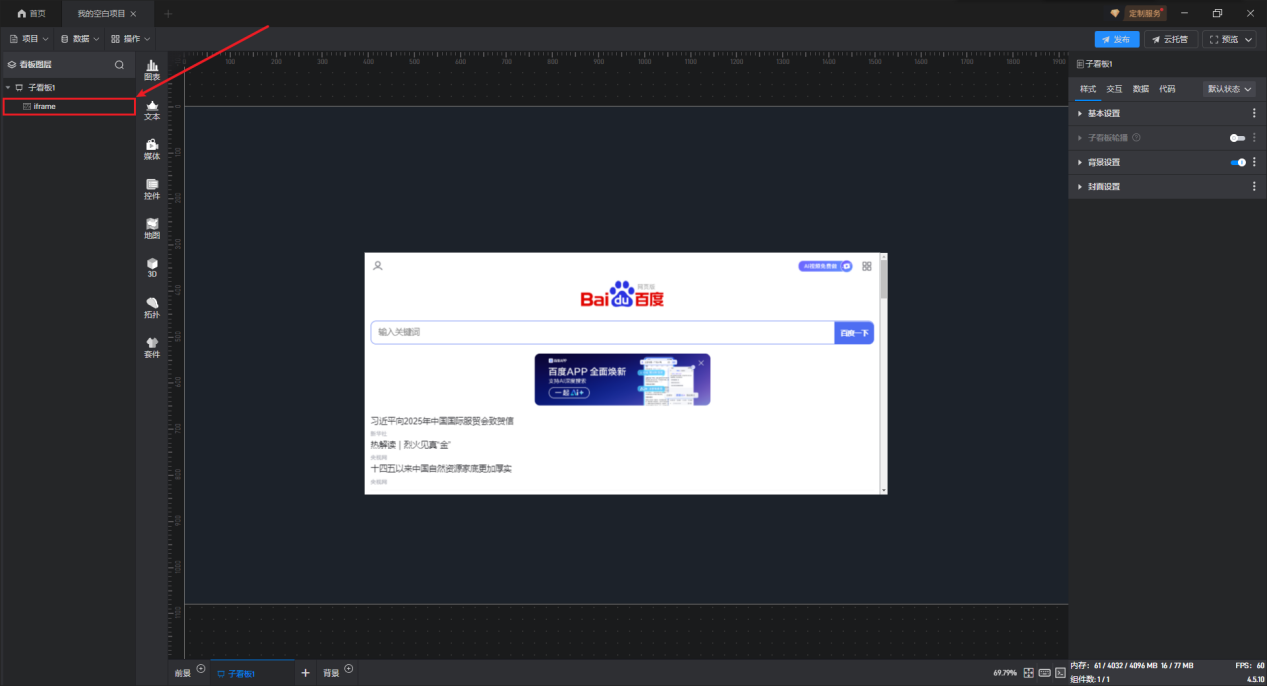
Task: Open the console terminal icon
Action: point(1060,673)
